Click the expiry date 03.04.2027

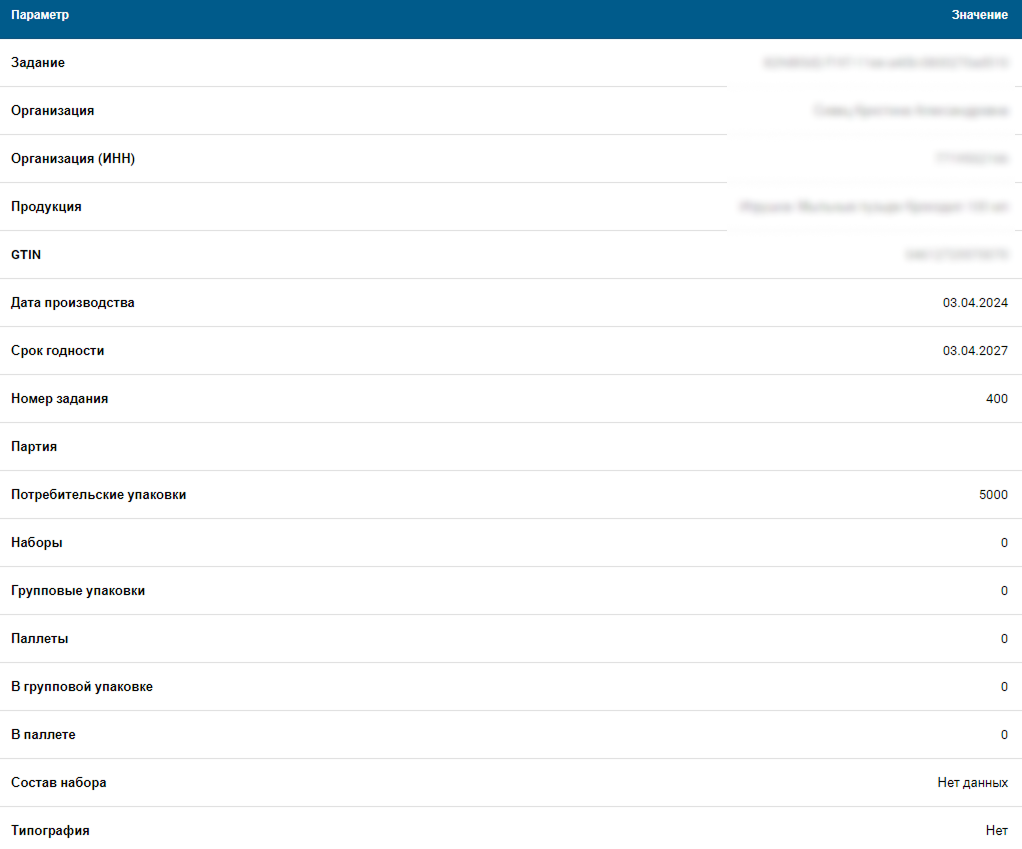coord(974,351)
